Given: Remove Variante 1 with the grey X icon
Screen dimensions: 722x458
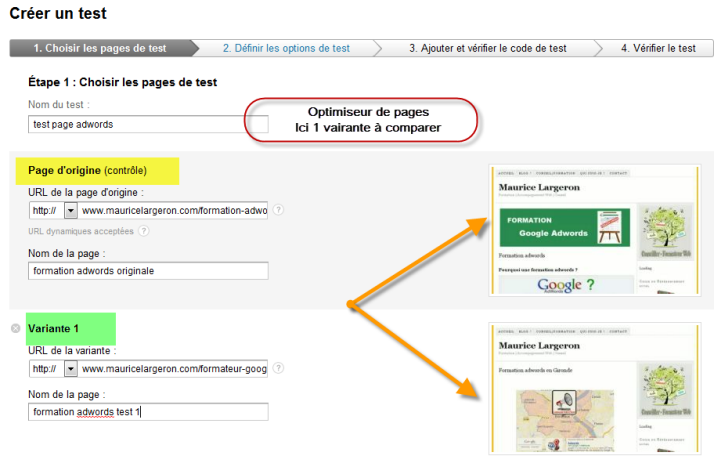Looking at the screenshot, I should tap(16, 328).
